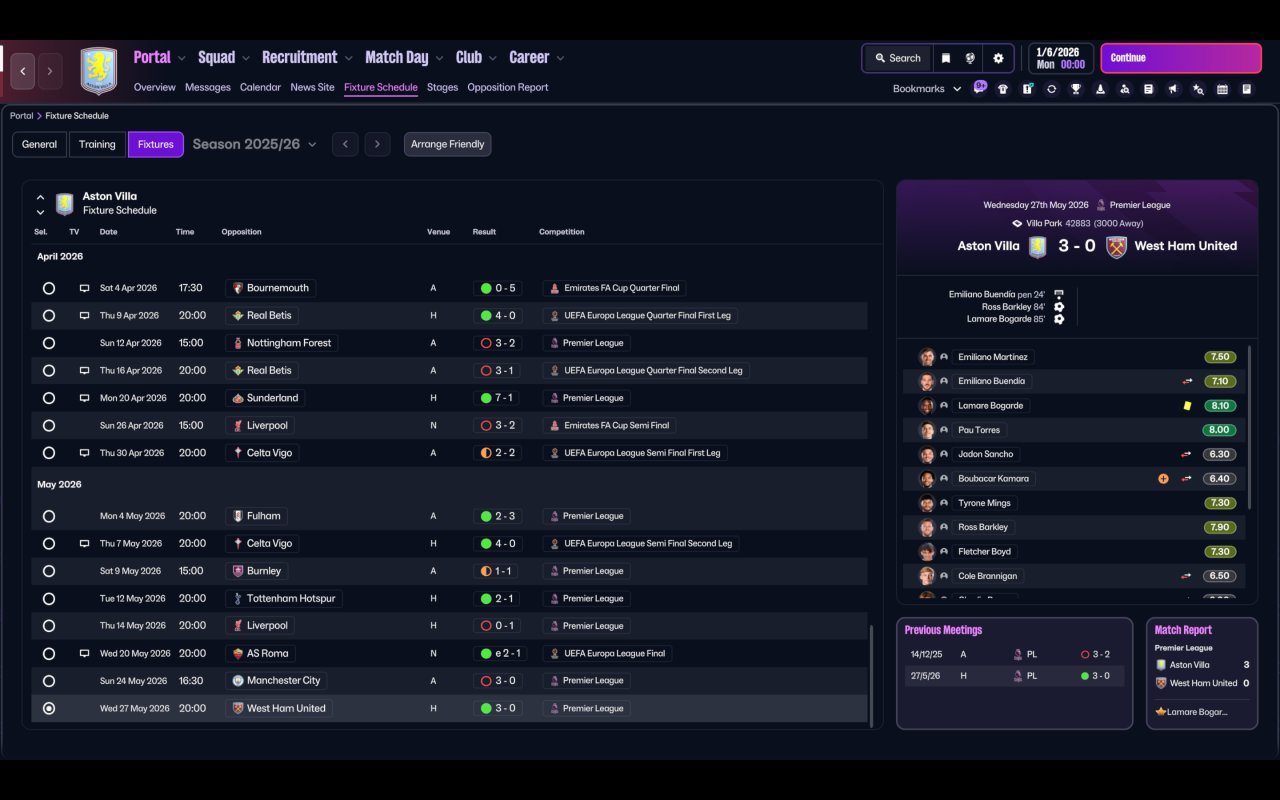1280x800 pixels.
Task: Select the Sunderland fixture radio button
Action: tap(49, 398)
